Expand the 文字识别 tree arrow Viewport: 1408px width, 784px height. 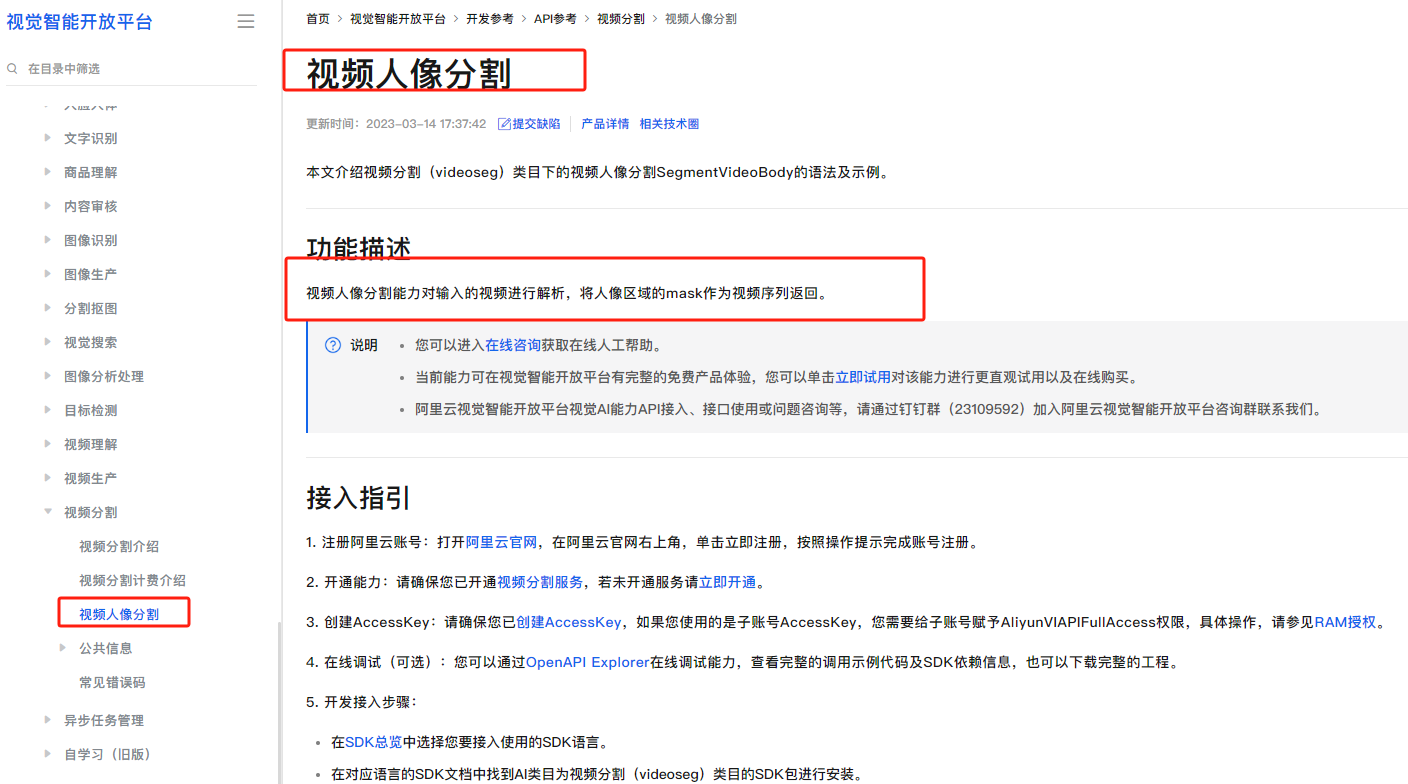[x=48, y=138]
